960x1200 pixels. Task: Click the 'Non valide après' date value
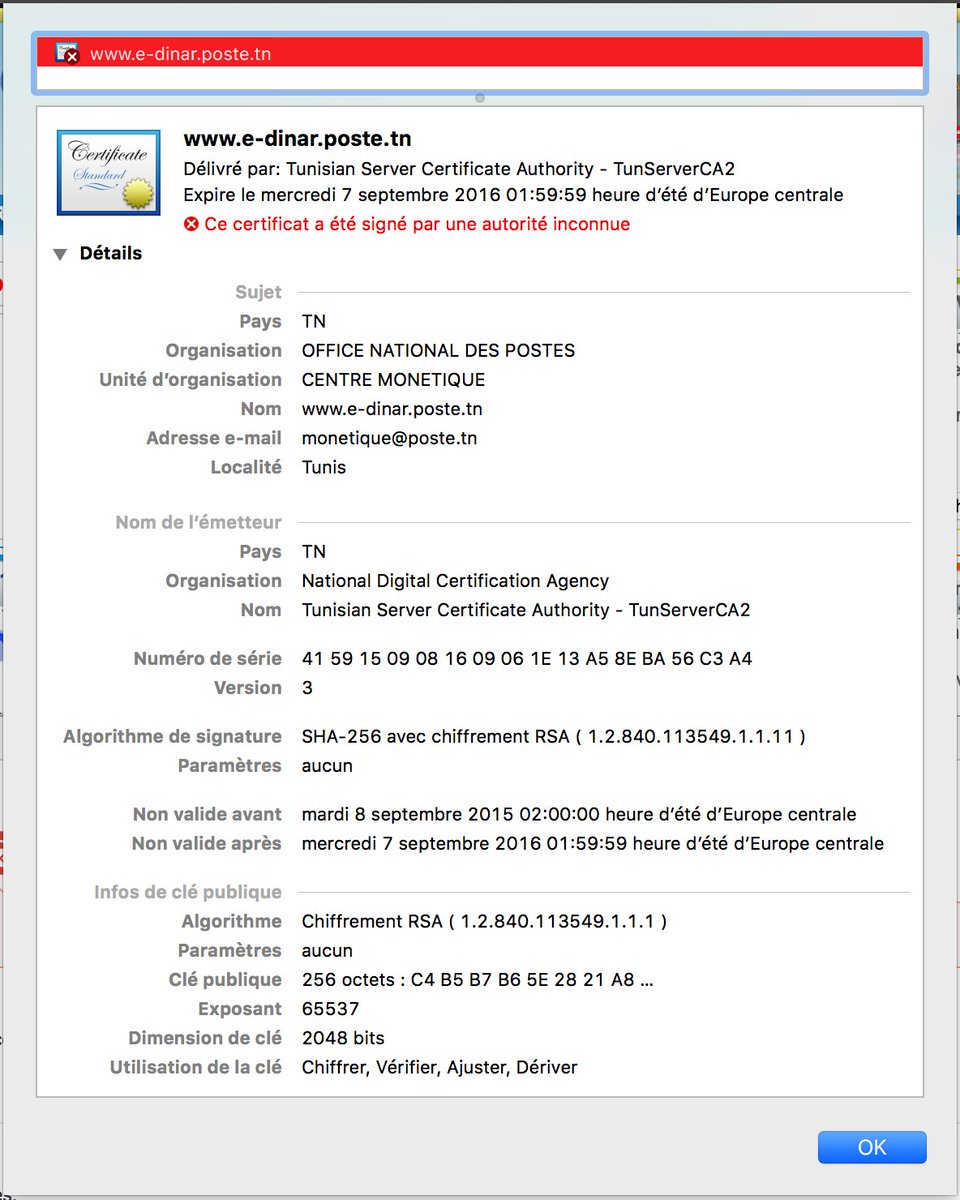click(x=593, y=844)
